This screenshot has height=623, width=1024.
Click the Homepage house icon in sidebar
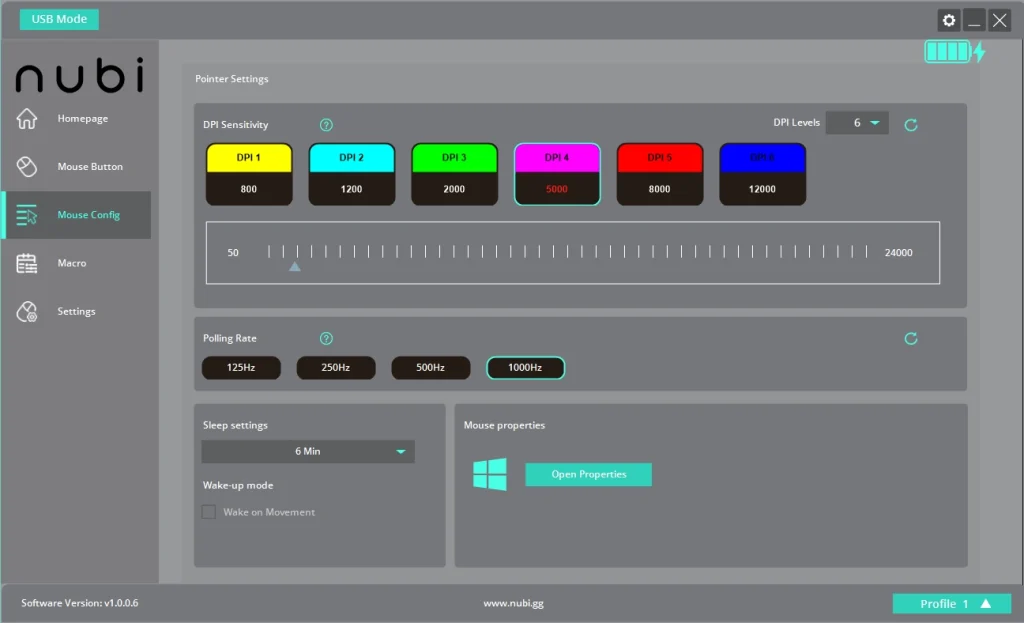27,119
